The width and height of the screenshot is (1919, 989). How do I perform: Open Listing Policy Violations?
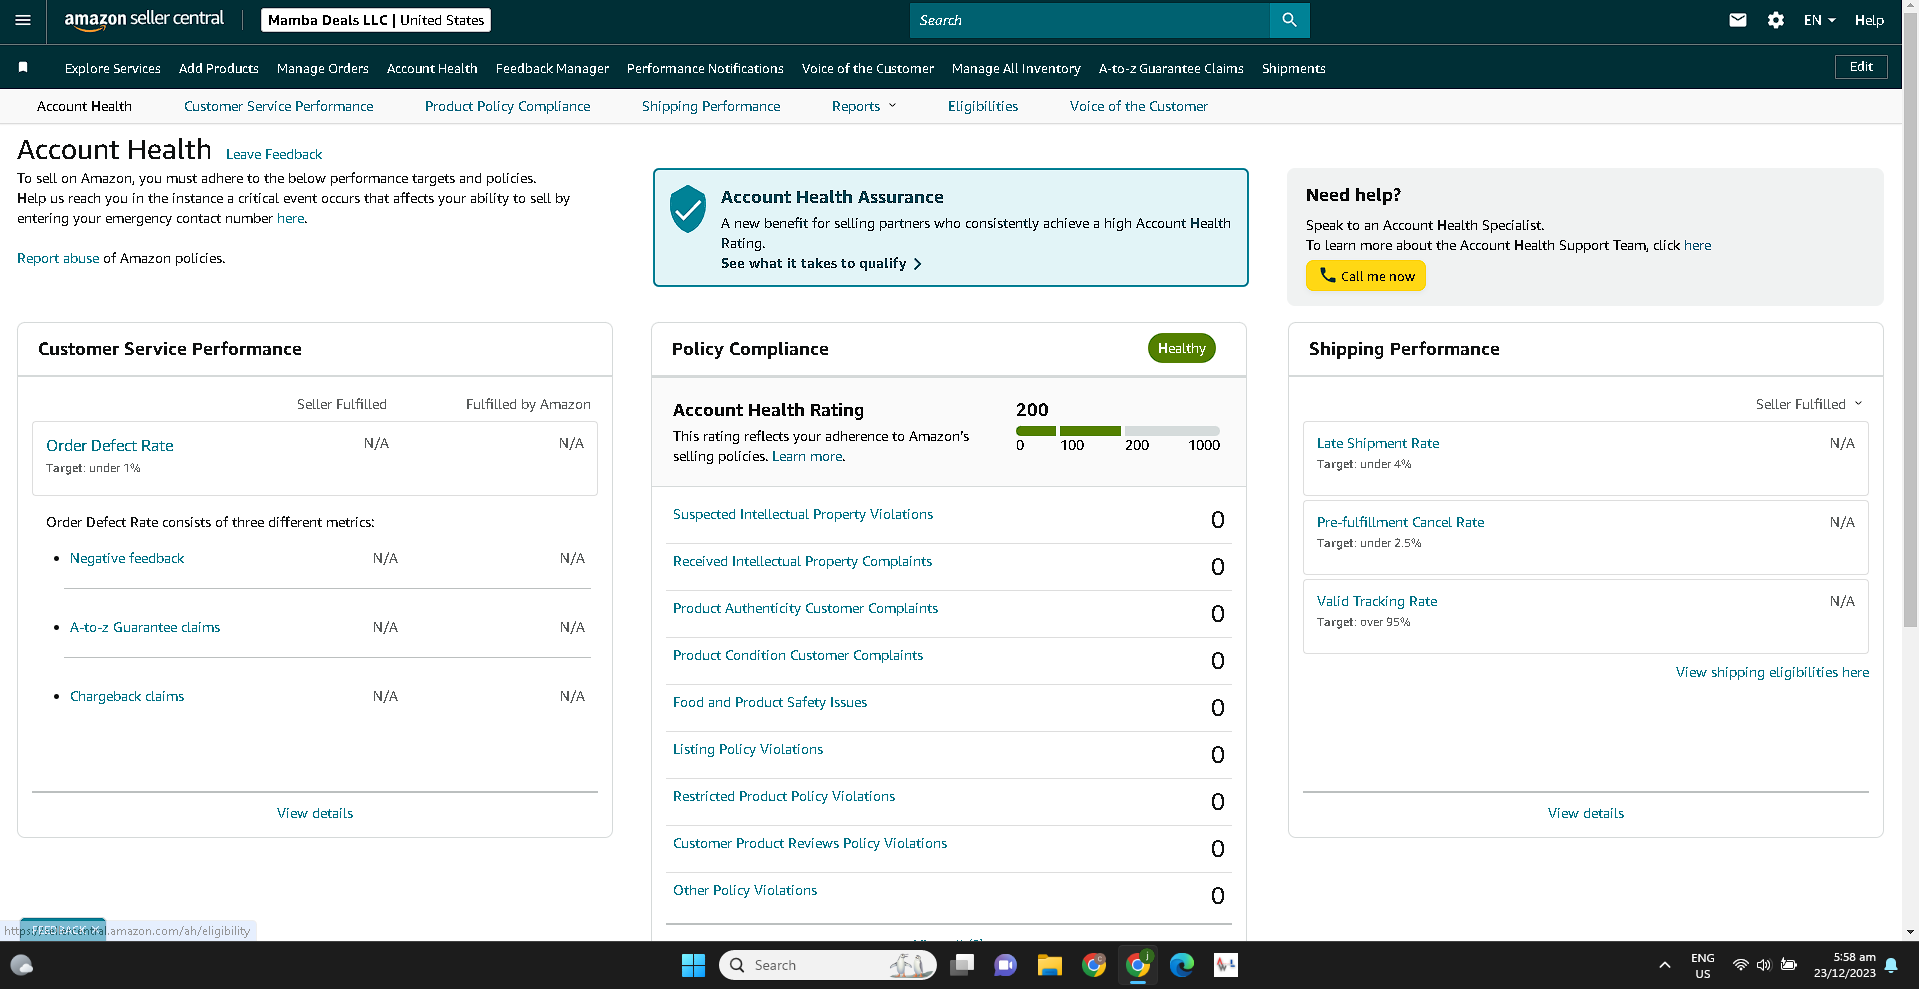click(748, 749)
